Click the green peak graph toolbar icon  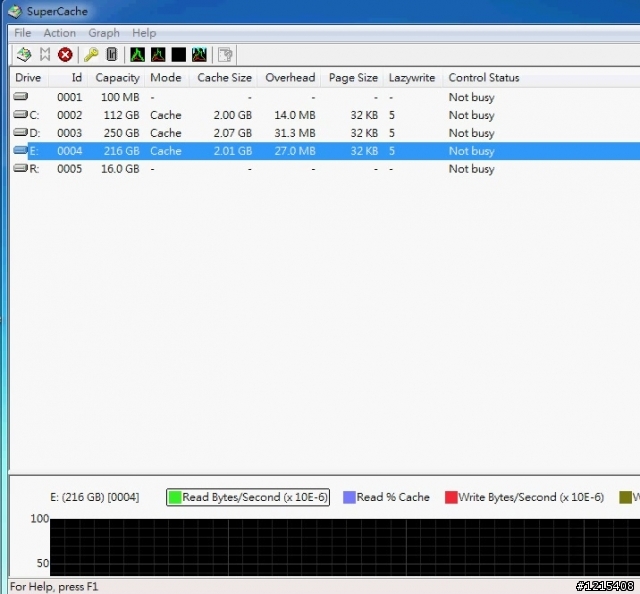tap(138, 55)
